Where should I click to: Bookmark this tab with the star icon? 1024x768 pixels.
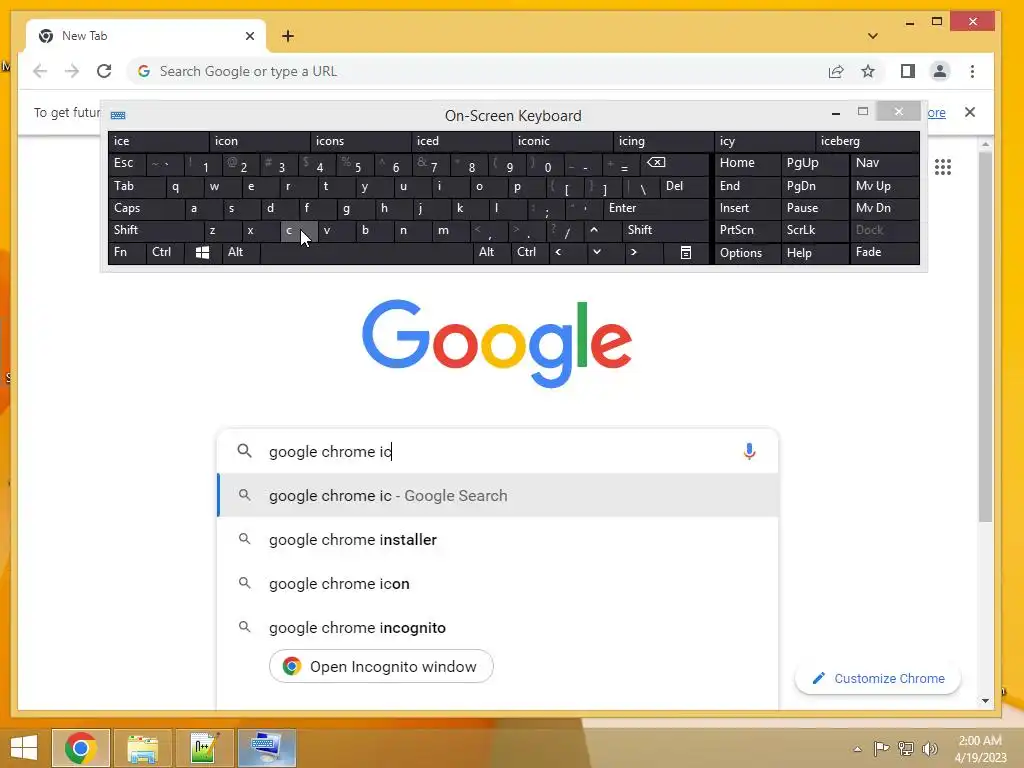pos(867,71)
